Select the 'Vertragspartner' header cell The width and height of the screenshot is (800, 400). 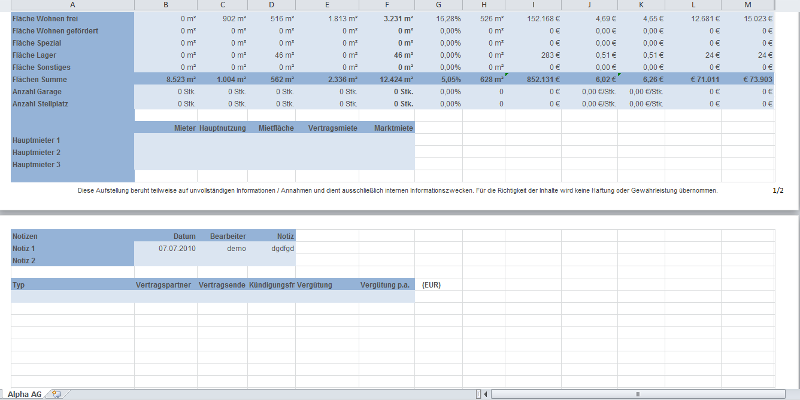coord(166,285)
